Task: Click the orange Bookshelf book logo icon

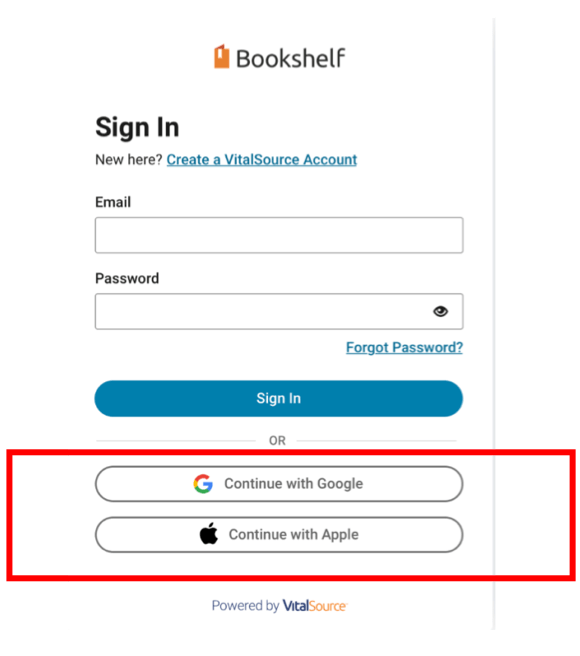Action: pyautogui.click(x=222, y=56)
